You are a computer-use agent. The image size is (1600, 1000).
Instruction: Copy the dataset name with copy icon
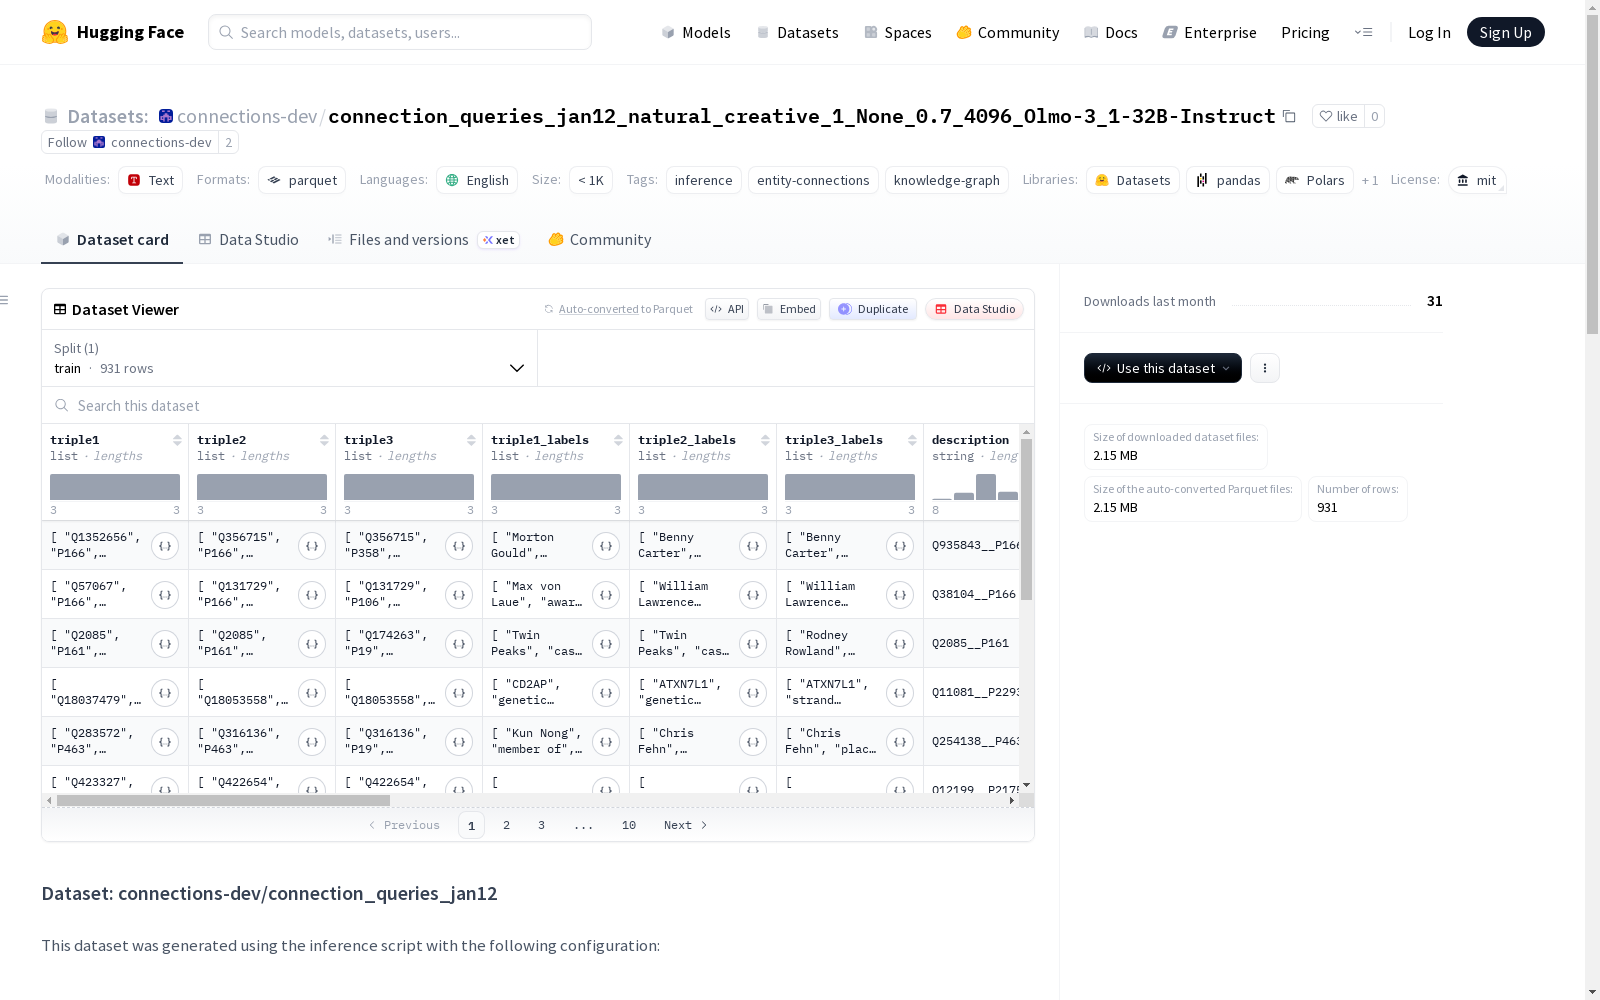(1290, 116)
